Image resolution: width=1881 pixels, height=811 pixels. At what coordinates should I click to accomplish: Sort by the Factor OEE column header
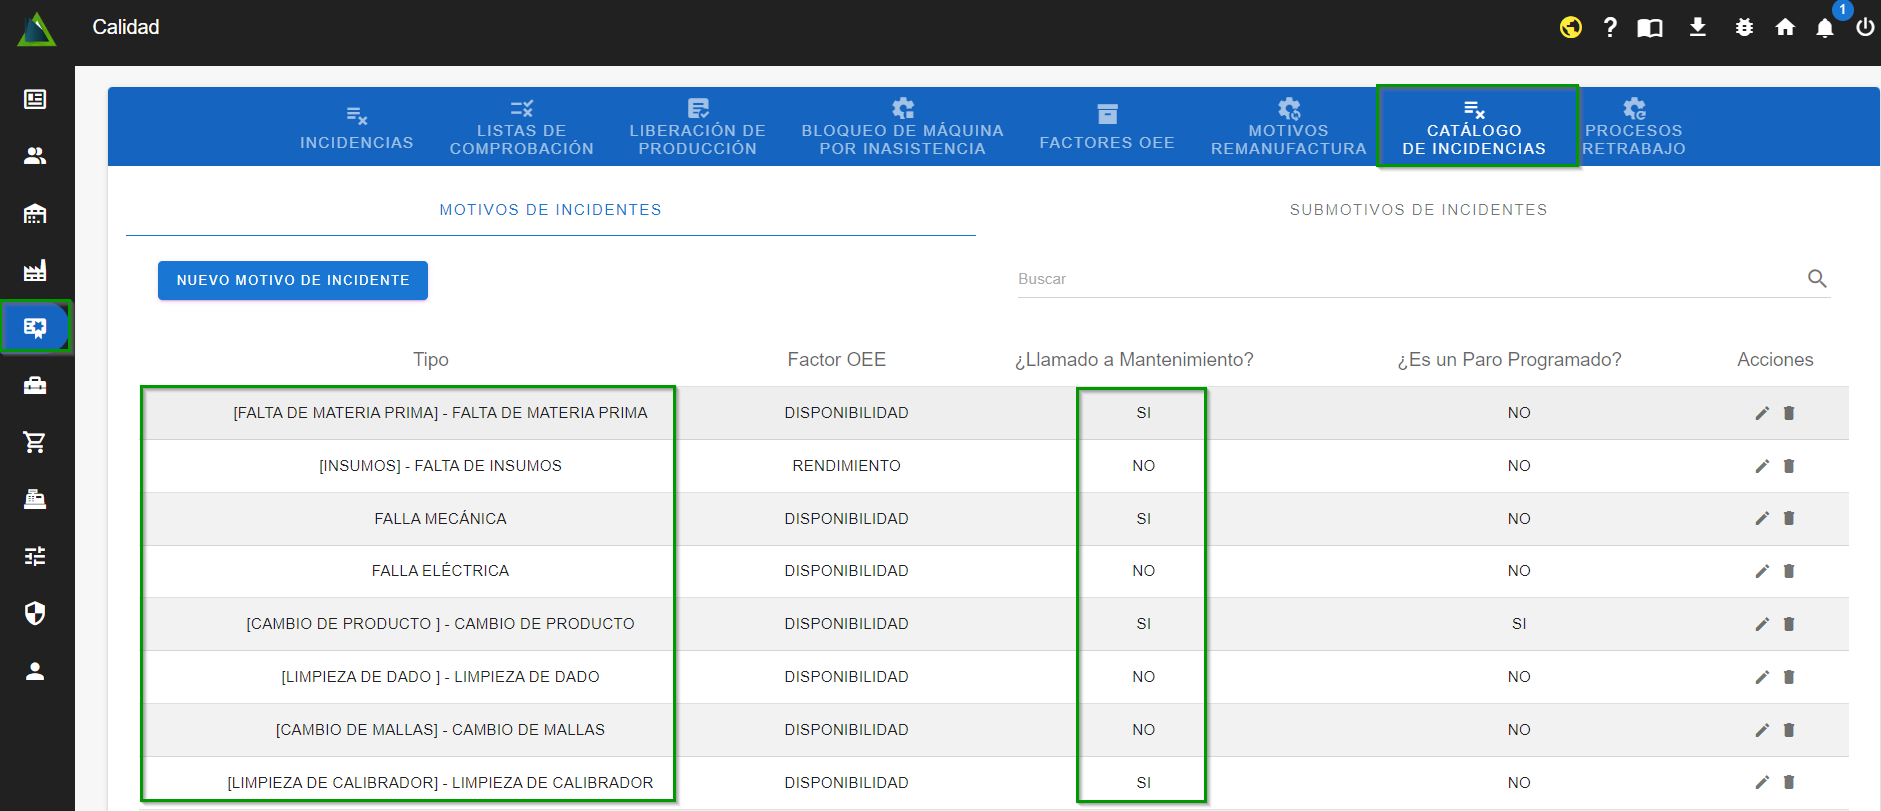coord(836,360)
